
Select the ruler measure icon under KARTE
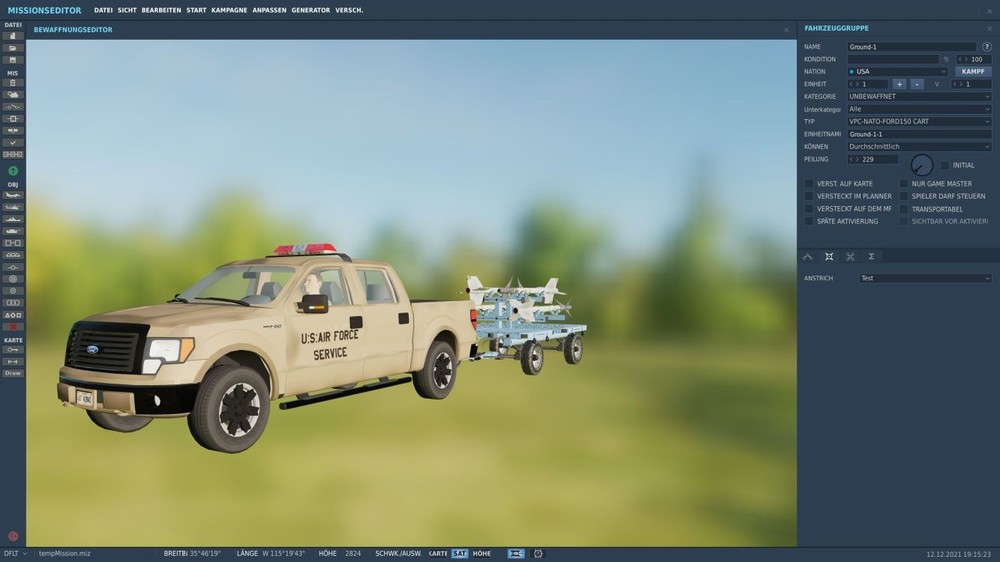(13, 362)
